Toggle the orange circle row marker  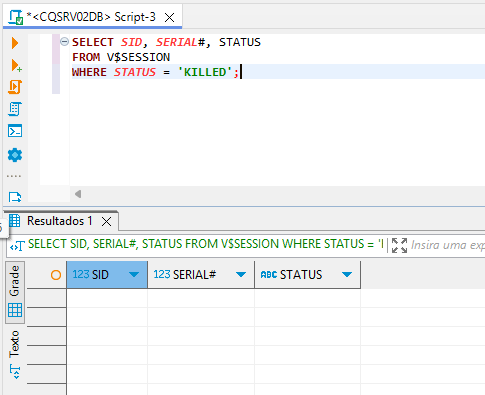[x=56, y=275]
